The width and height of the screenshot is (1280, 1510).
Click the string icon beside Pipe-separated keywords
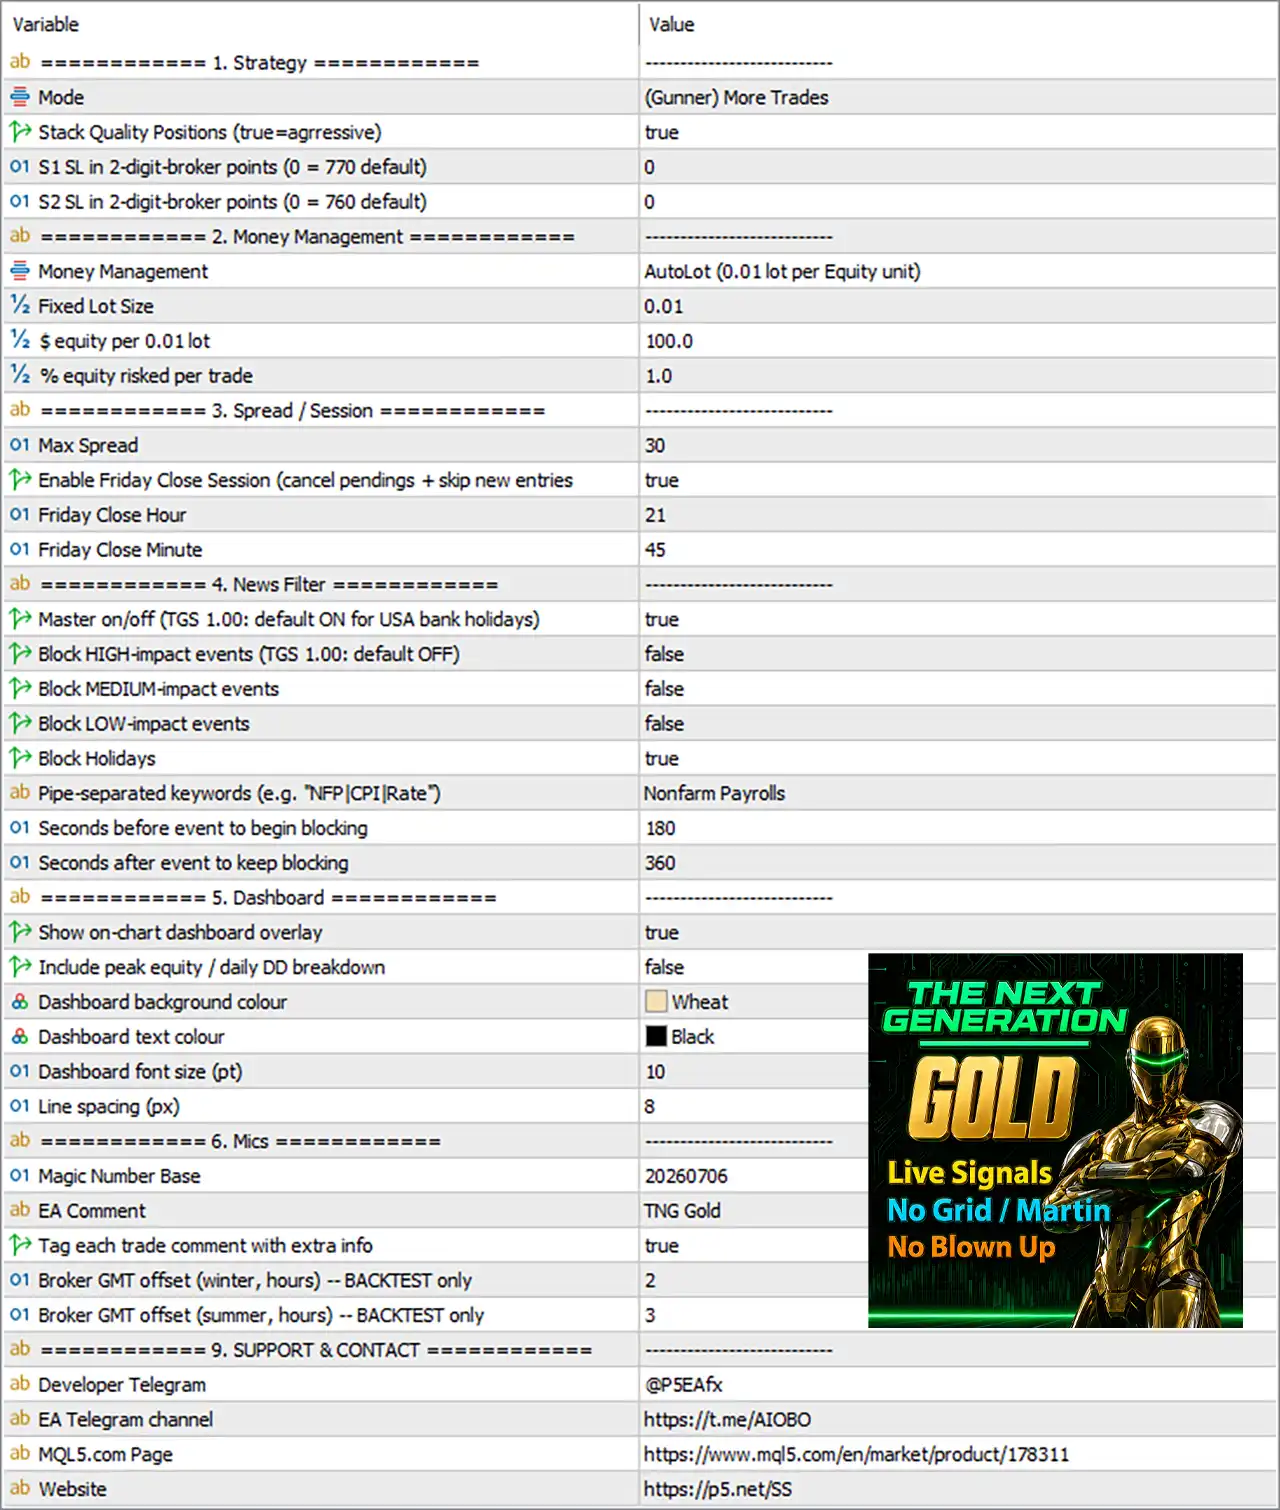tap(20, 793)
